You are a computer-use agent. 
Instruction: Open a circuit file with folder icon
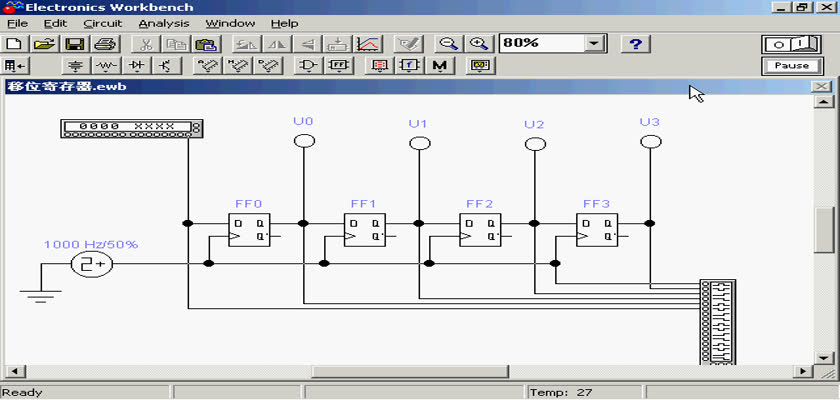click(44, 44)
